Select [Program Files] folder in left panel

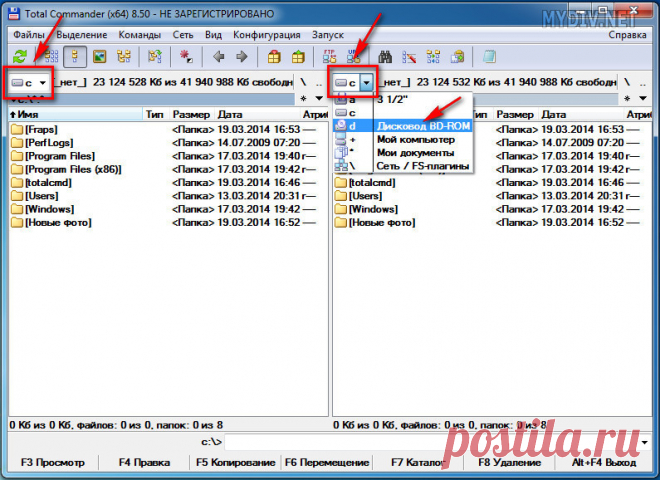click(x=53, y=156)
